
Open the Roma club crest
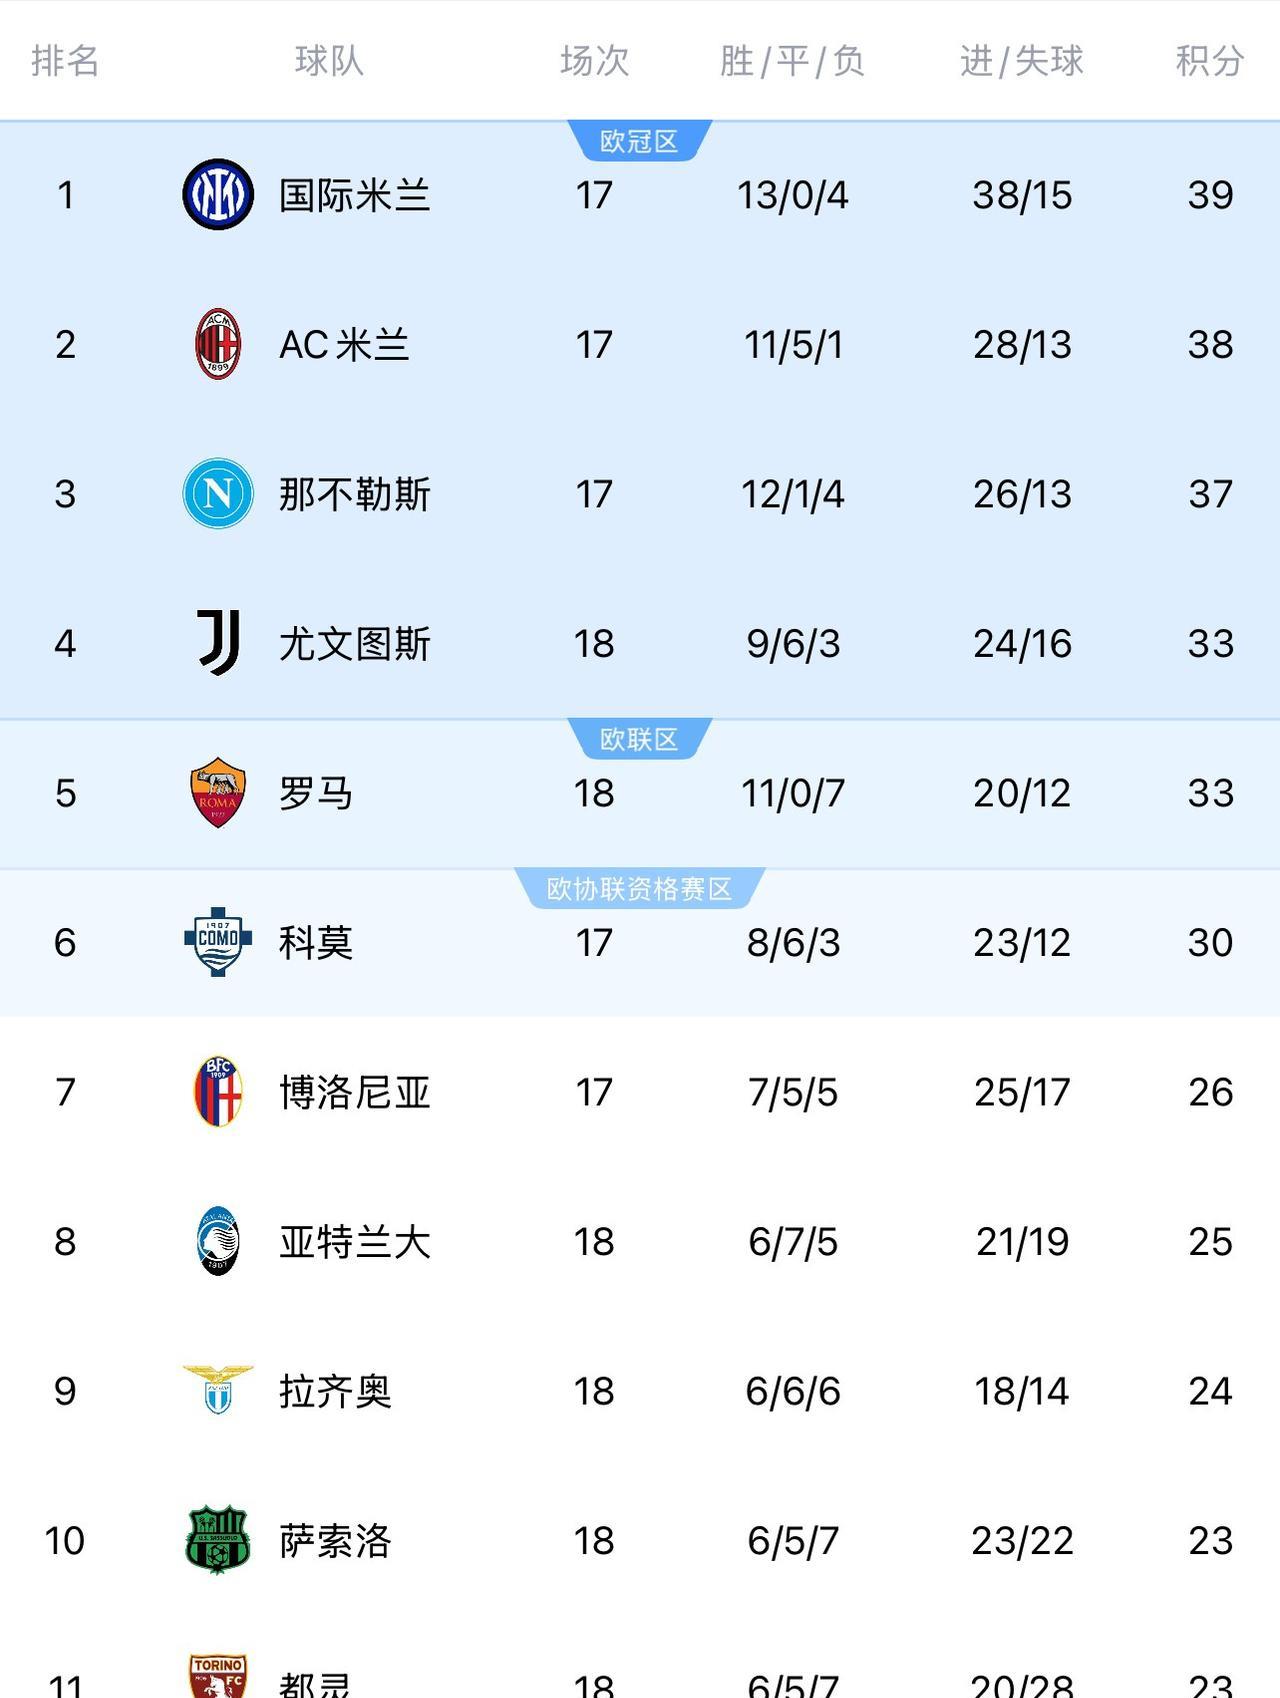coord(218,792)
